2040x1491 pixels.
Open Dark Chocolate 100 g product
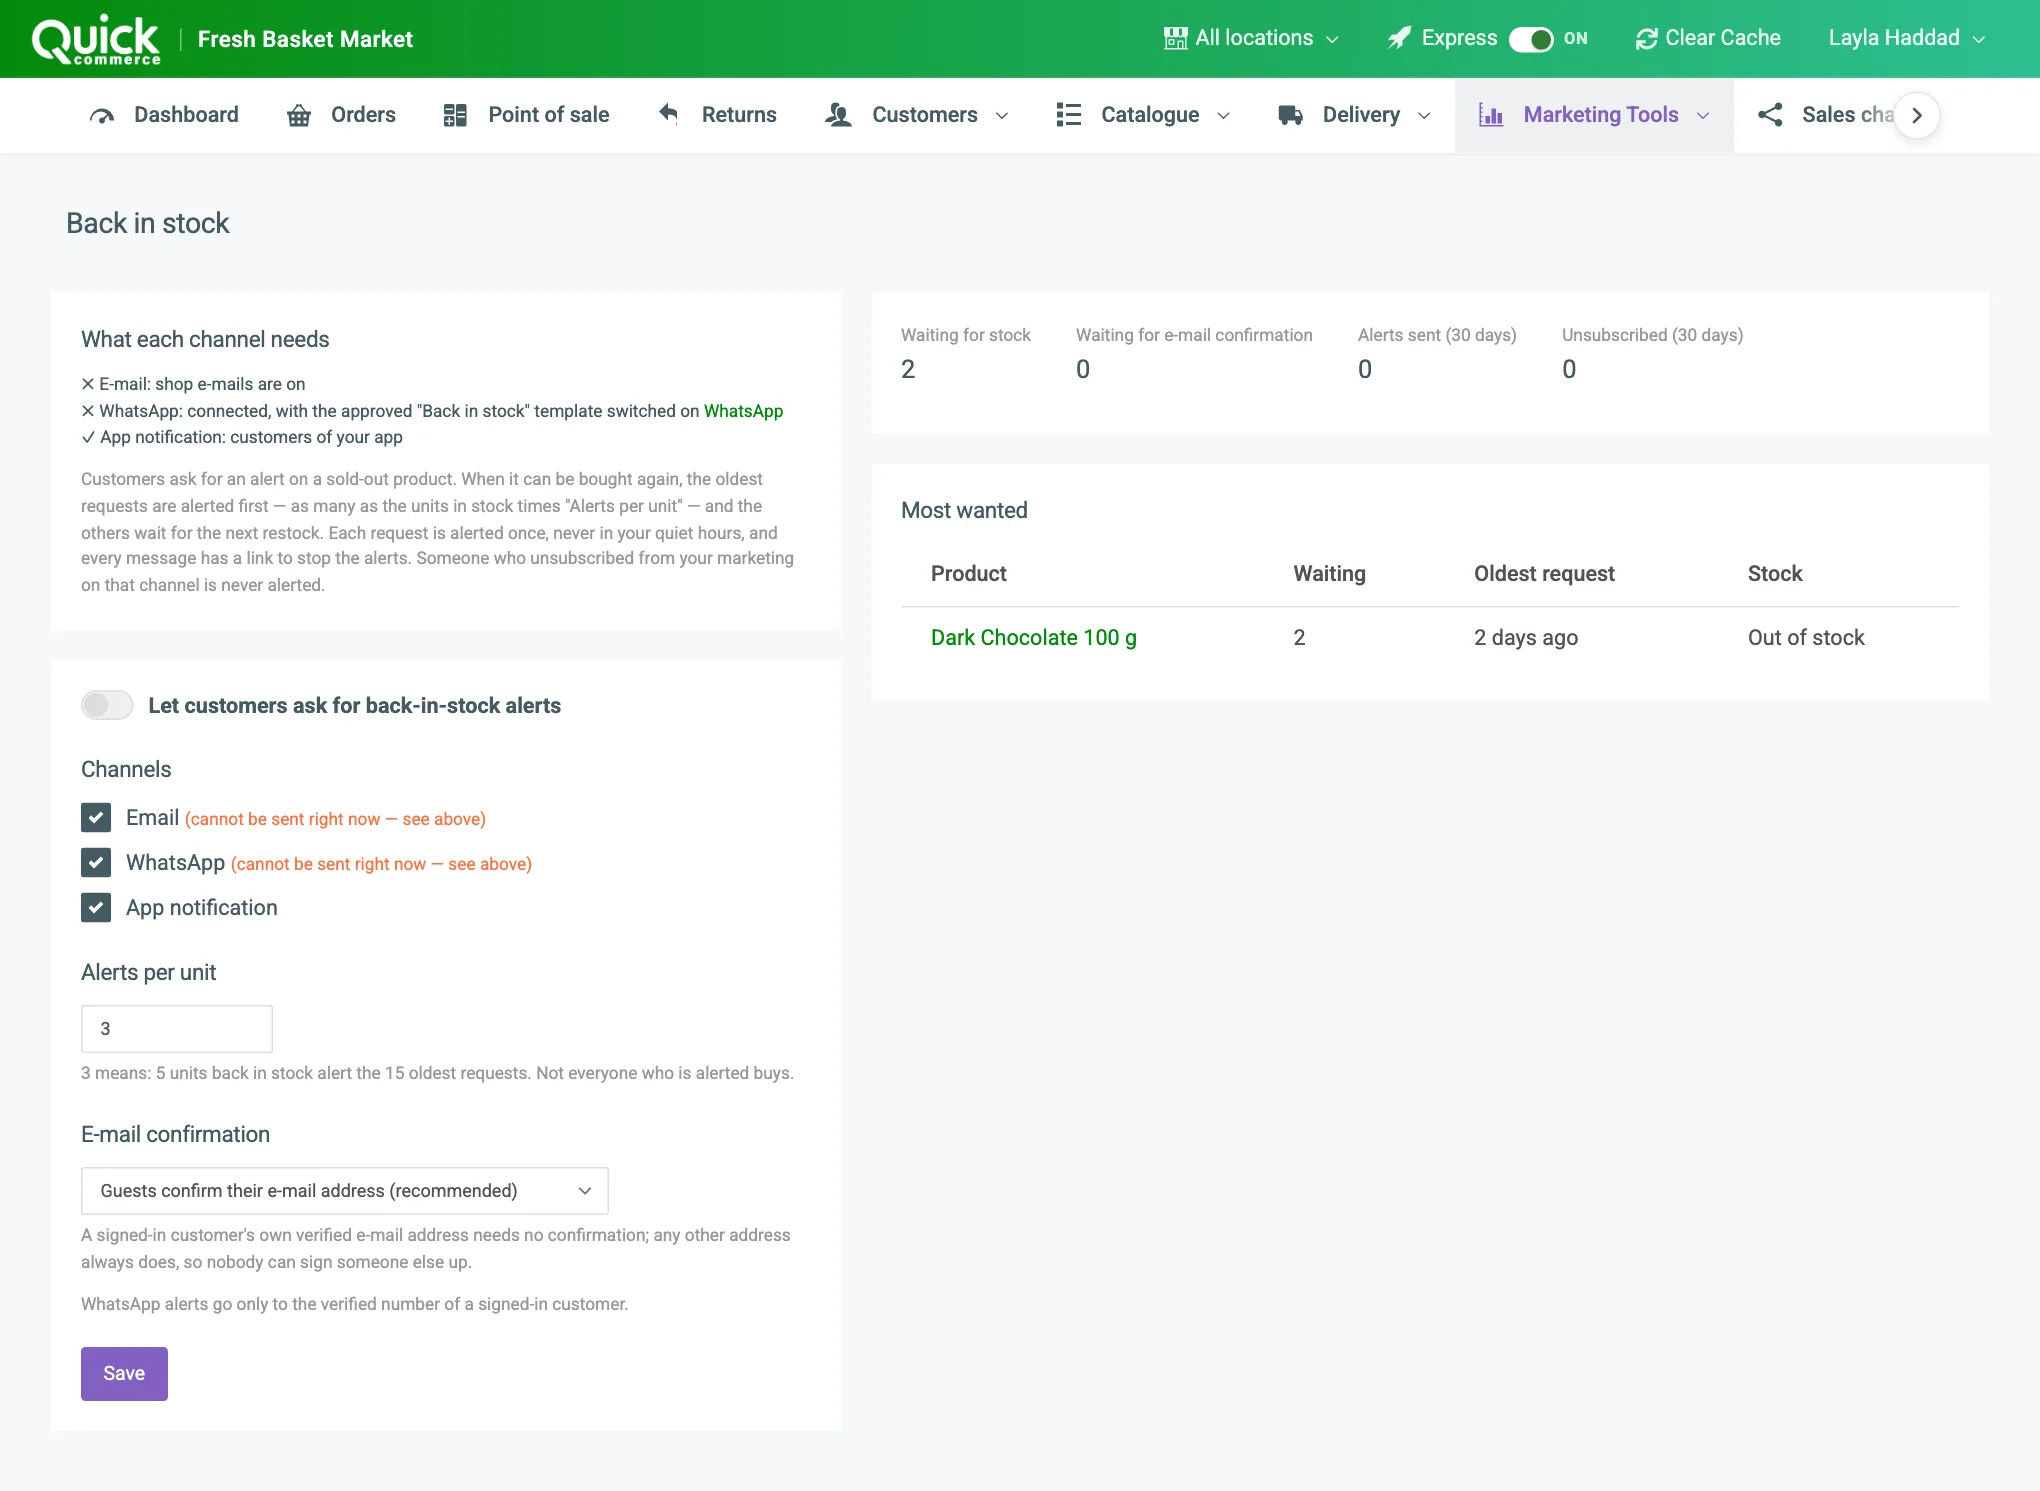(x=1034, y=638)
